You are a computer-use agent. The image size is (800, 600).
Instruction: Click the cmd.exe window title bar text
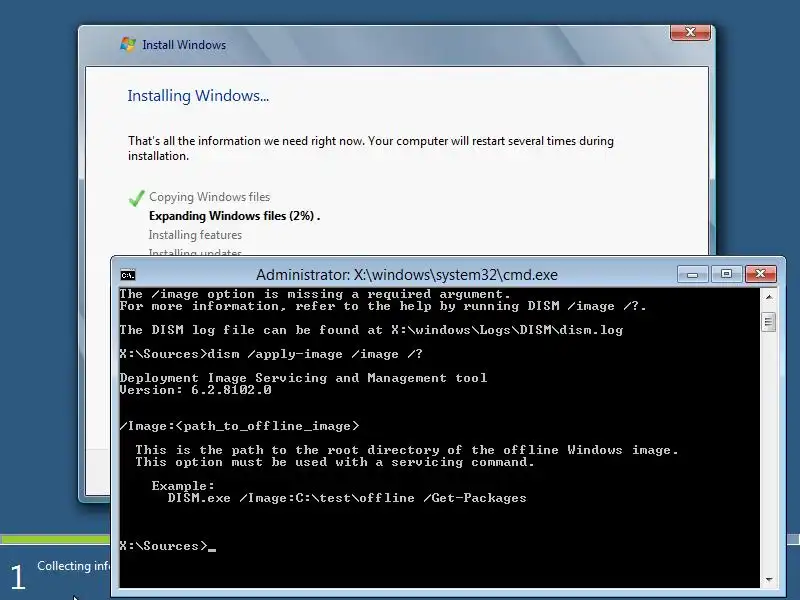coord(407,274)
